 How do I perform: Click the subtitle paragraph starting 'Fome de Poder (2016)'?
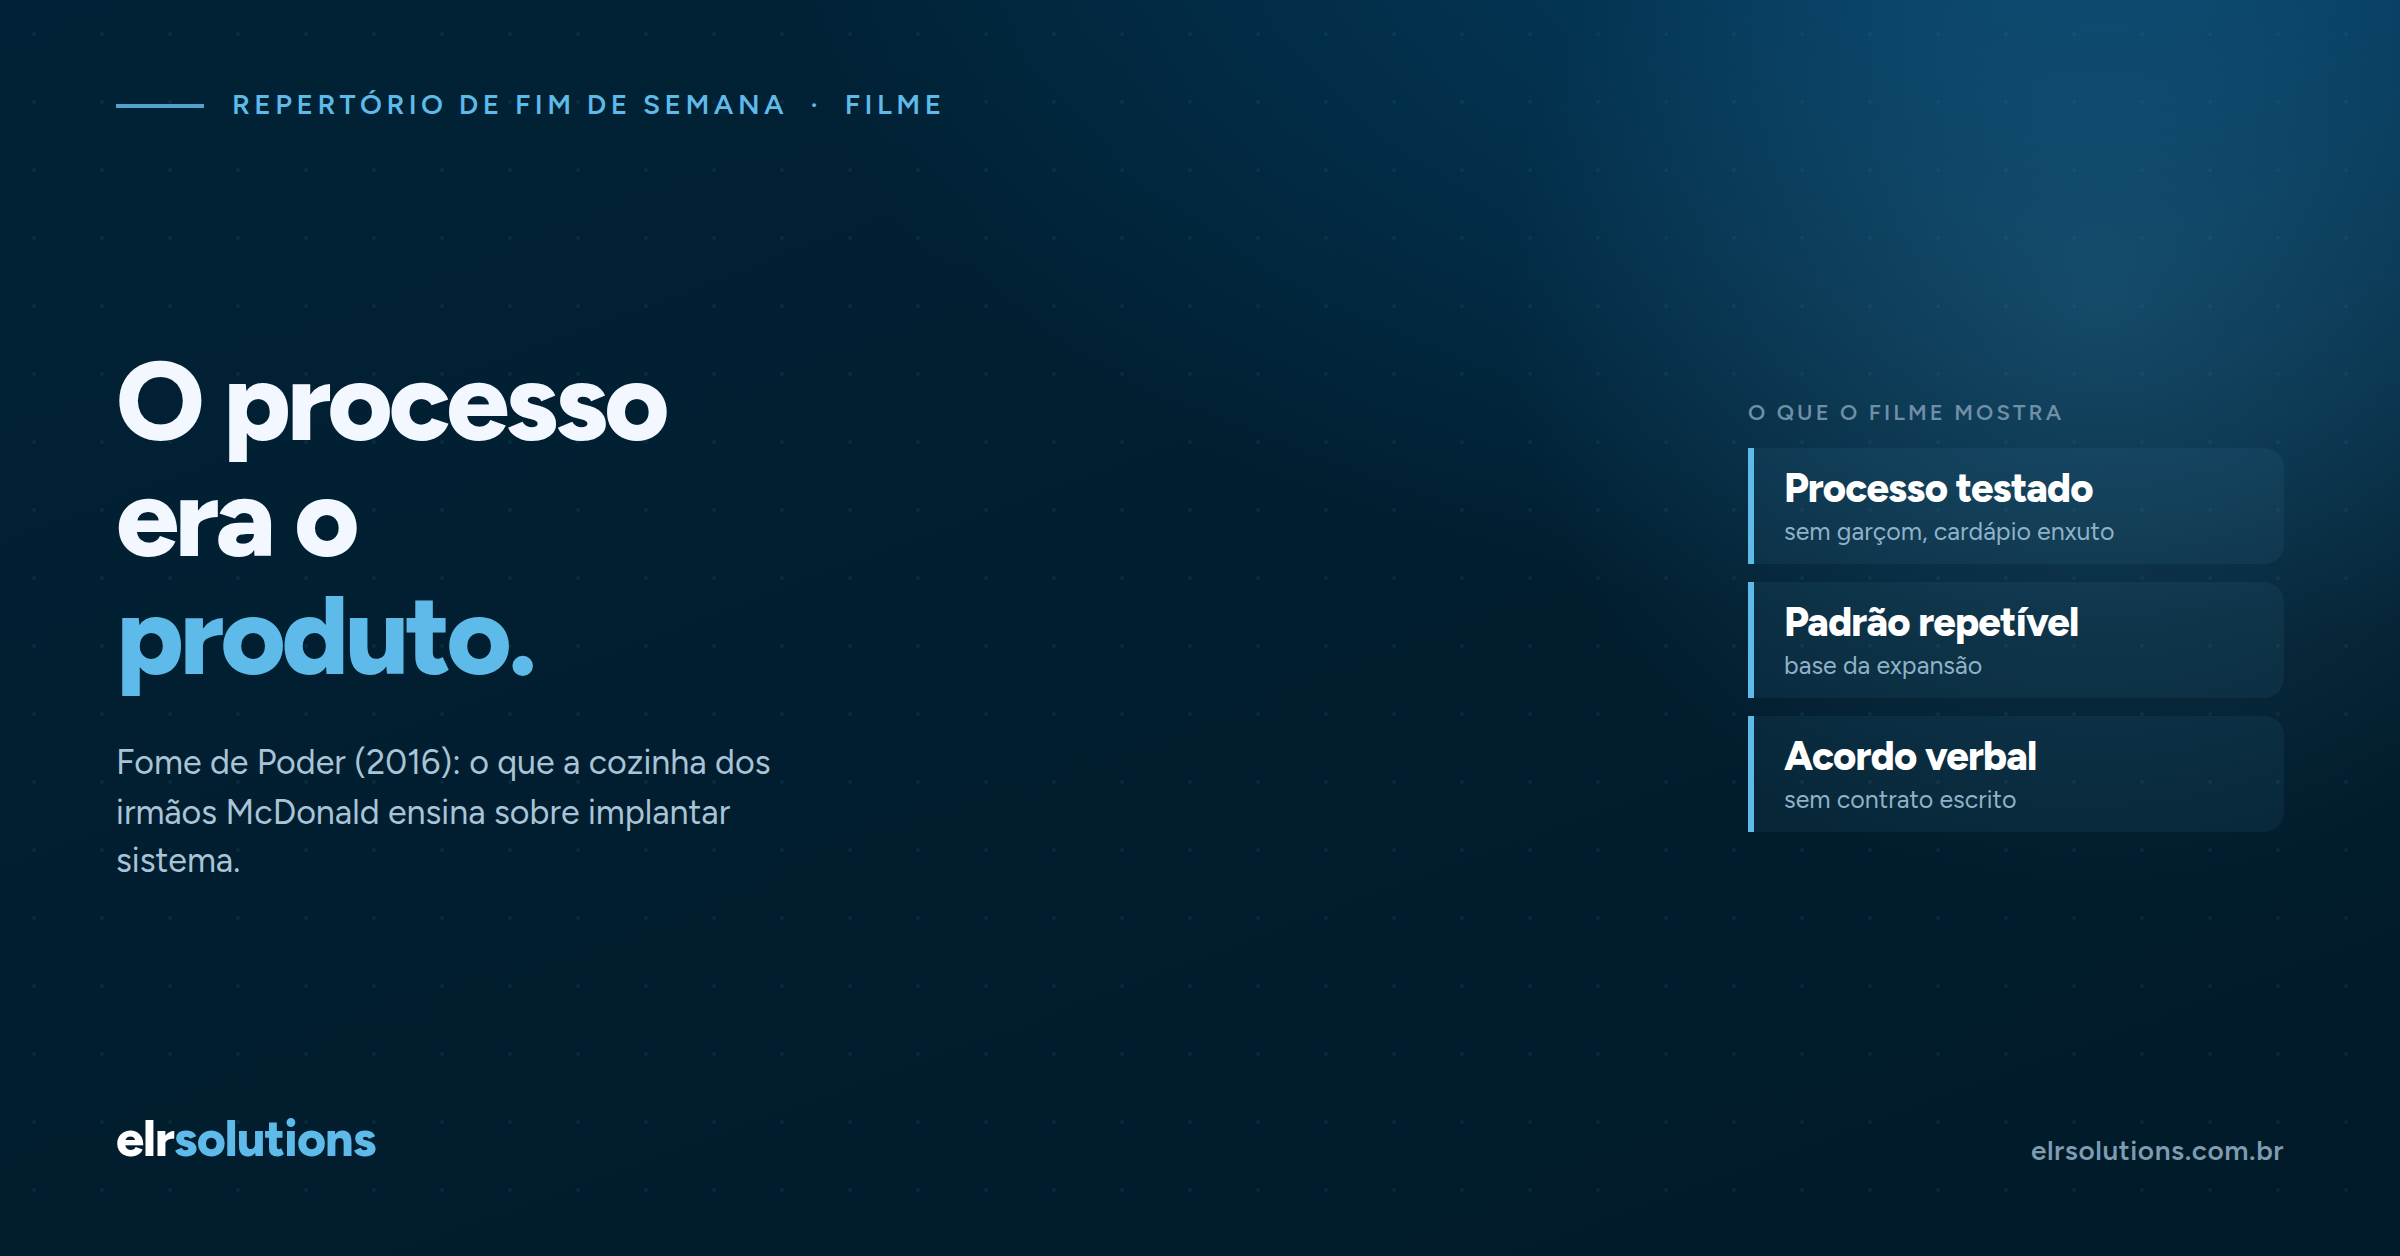(443, 811)
